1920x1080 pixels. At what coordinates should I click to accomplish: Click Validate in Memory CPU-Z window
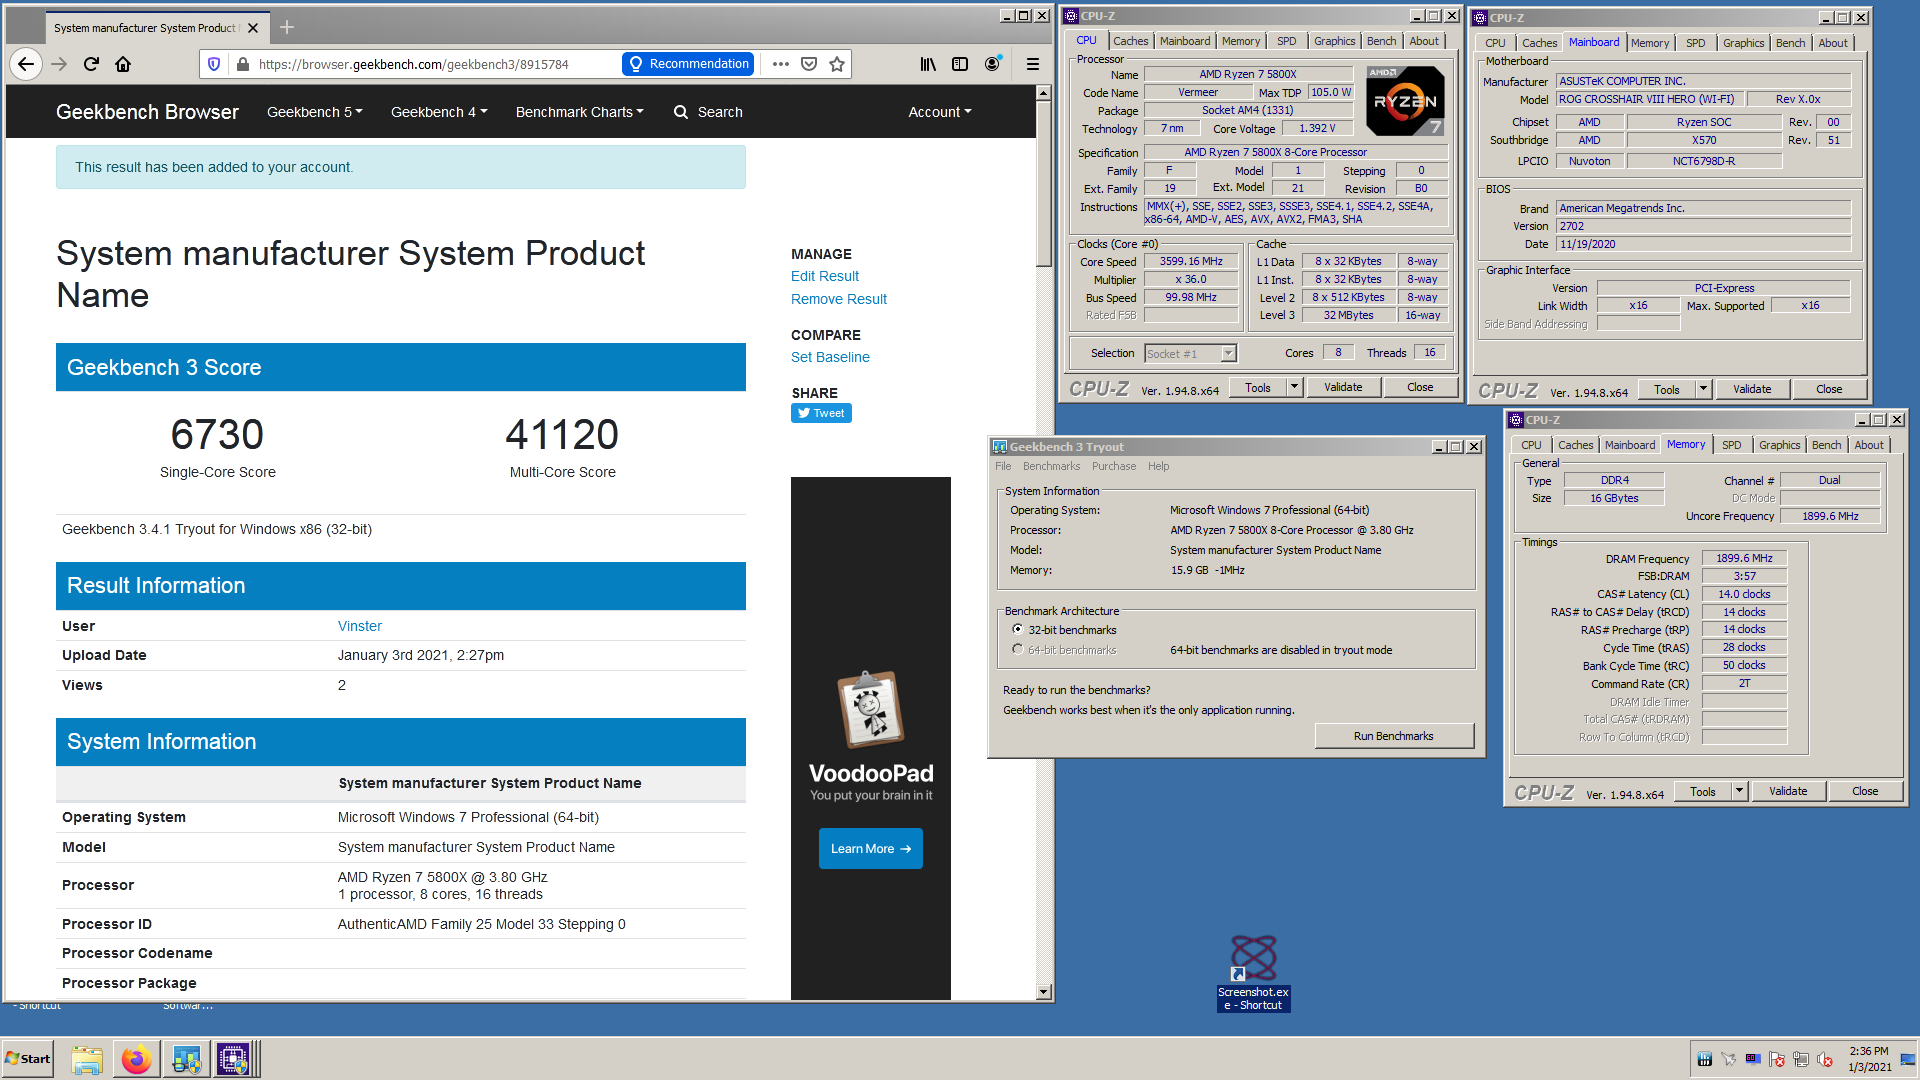[x=1788, y=791]
